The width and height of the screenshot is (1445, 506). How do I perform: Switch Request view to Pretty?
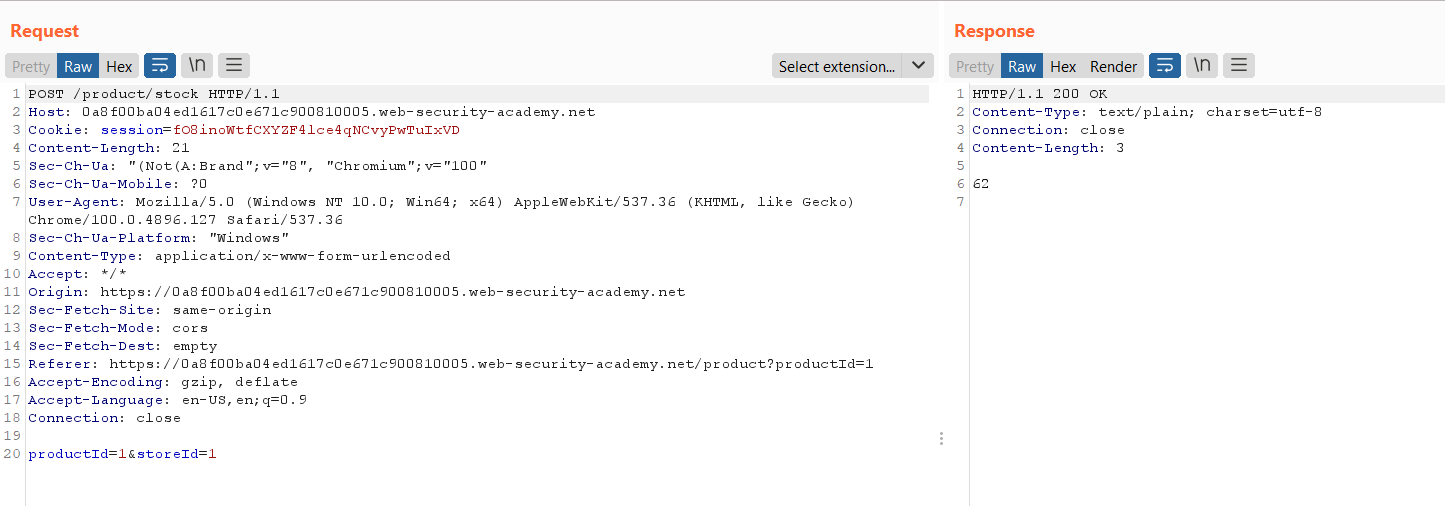31,66
